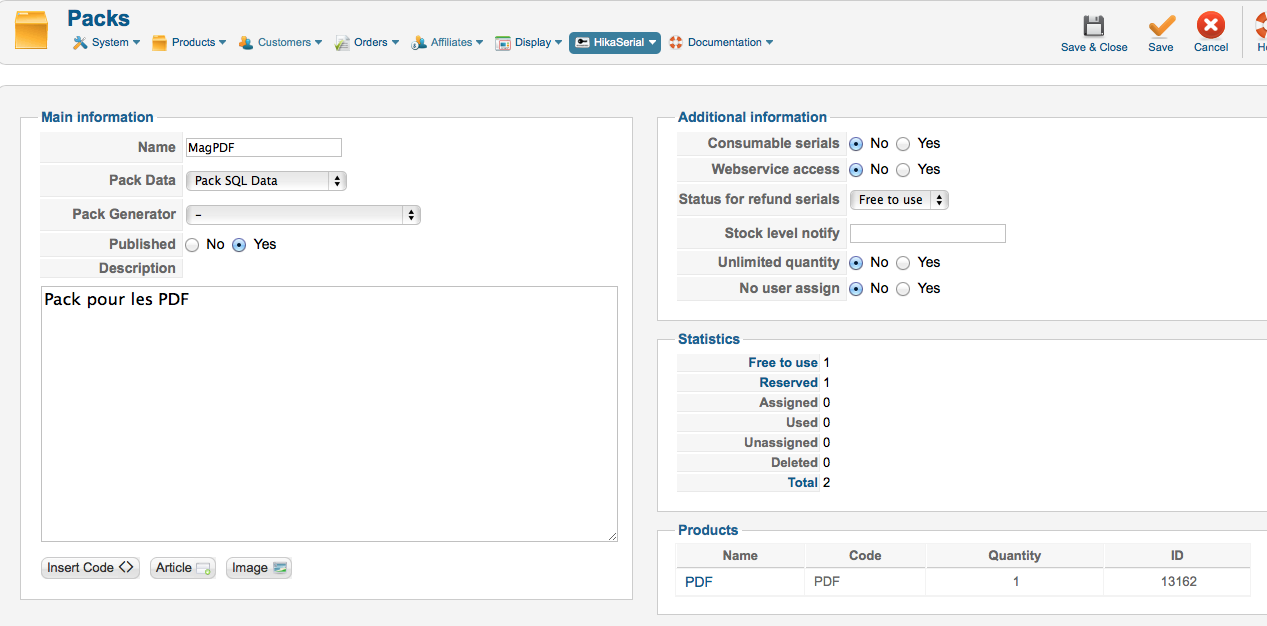Click the Save & Close floppy icon

click(x=1094, y=27)
